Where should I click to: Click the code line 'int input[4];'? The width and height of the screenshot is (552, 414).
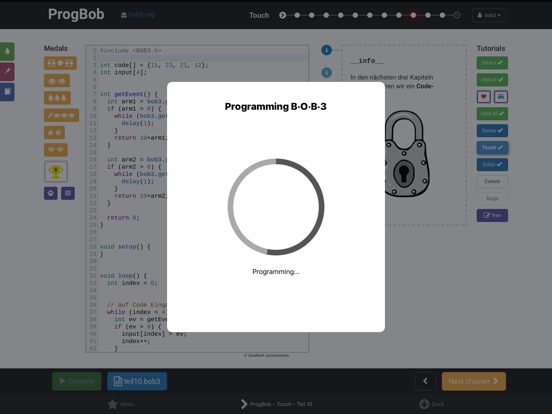[123, 73]
